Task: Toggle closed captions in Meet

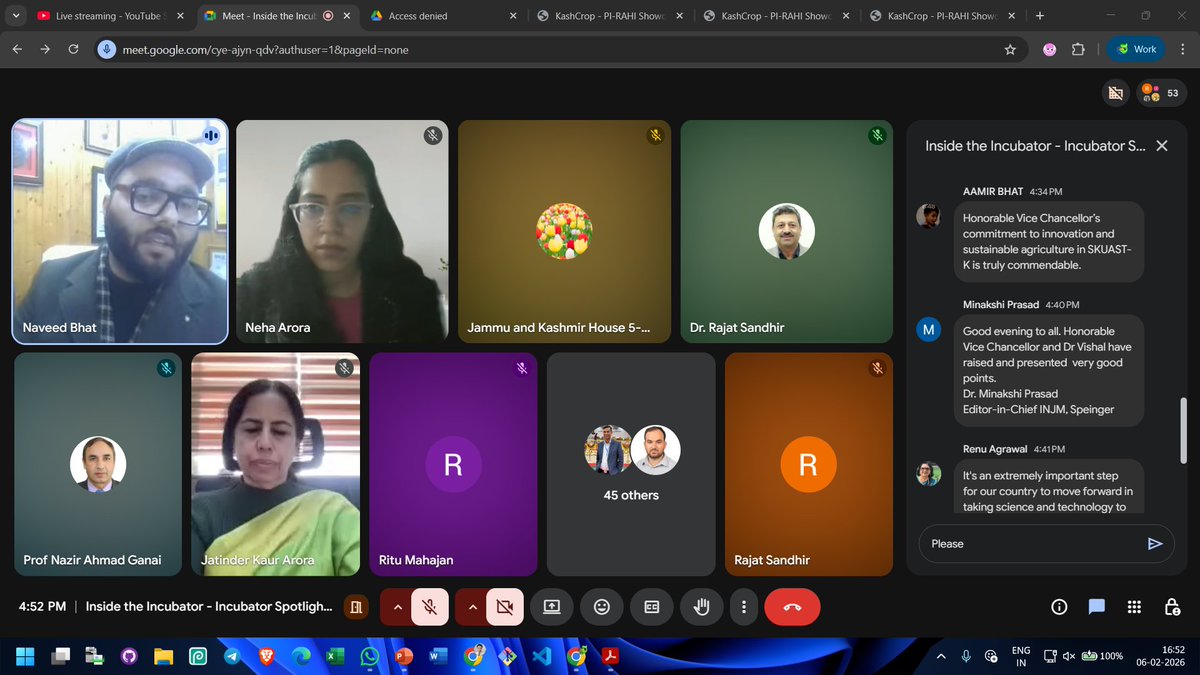Action: (651, 607)
